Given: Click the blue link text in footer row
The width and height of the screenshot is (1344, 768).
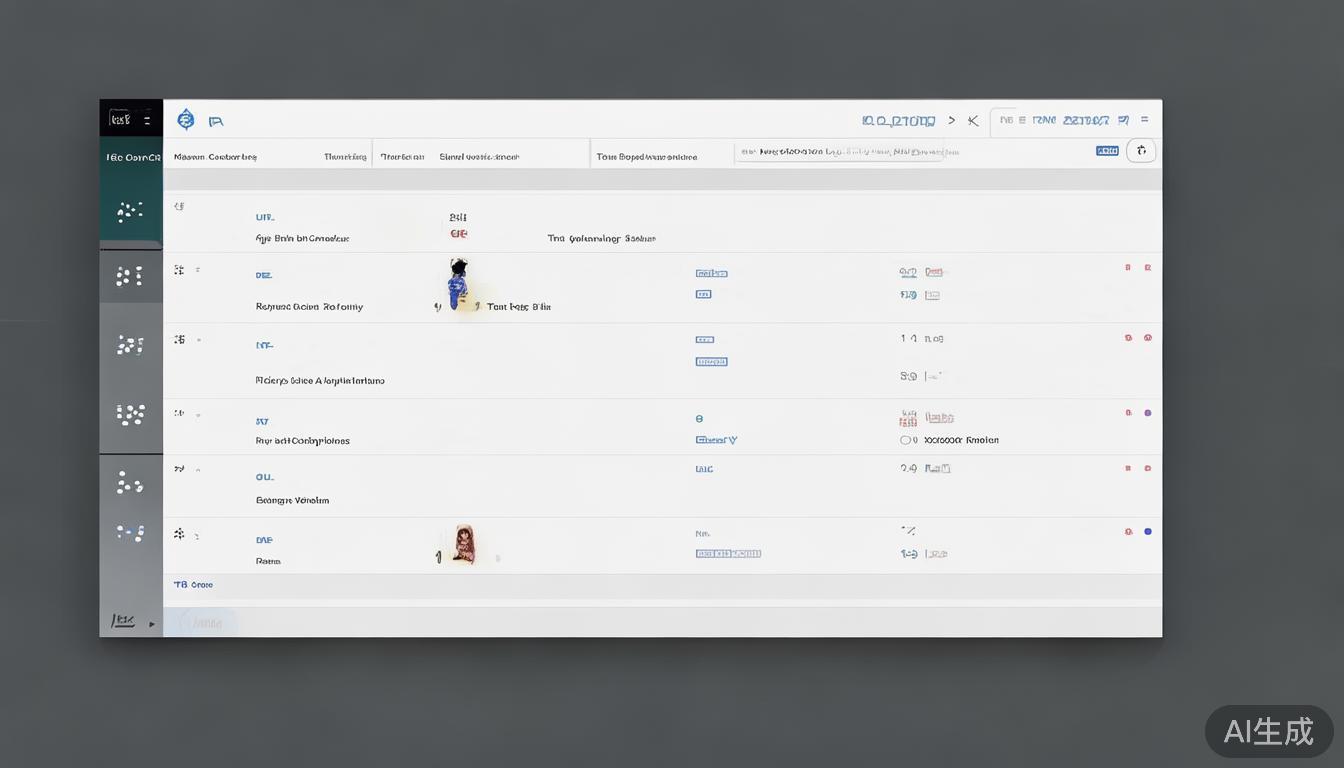Looking at the screenshot, I should 193,585.
